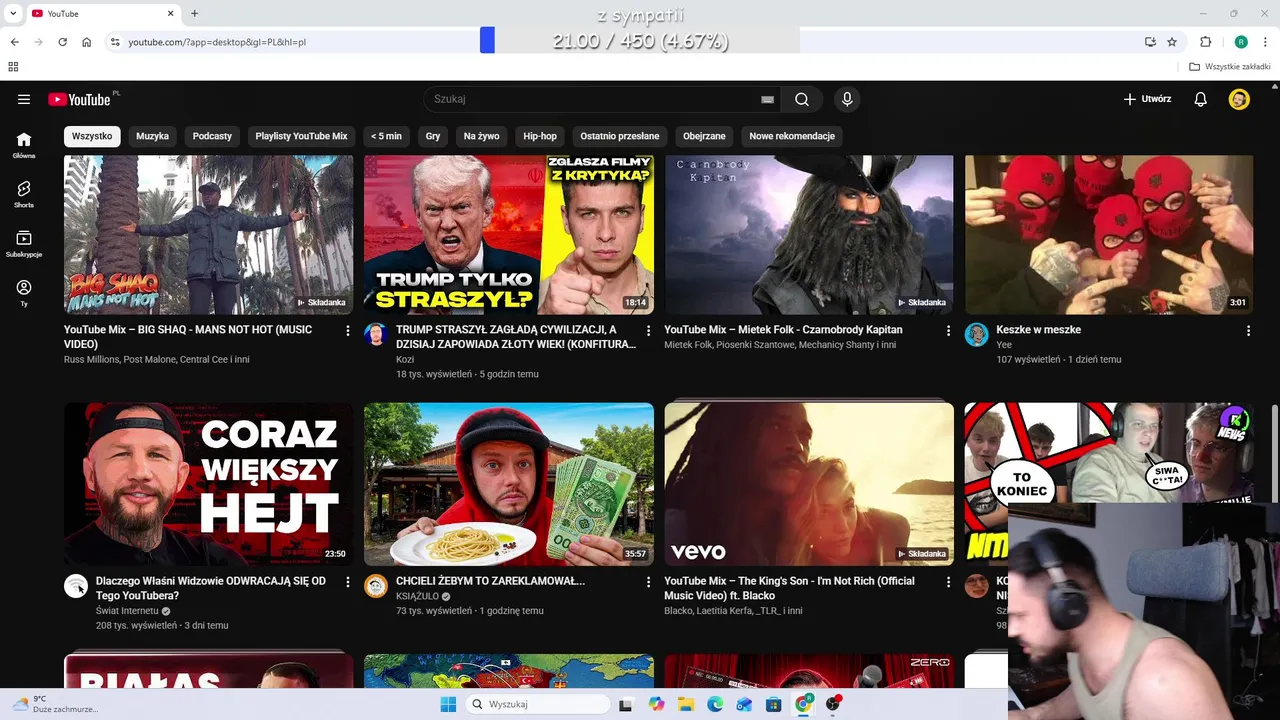Open Świat Internetu channel avatar

pos(76,586)
